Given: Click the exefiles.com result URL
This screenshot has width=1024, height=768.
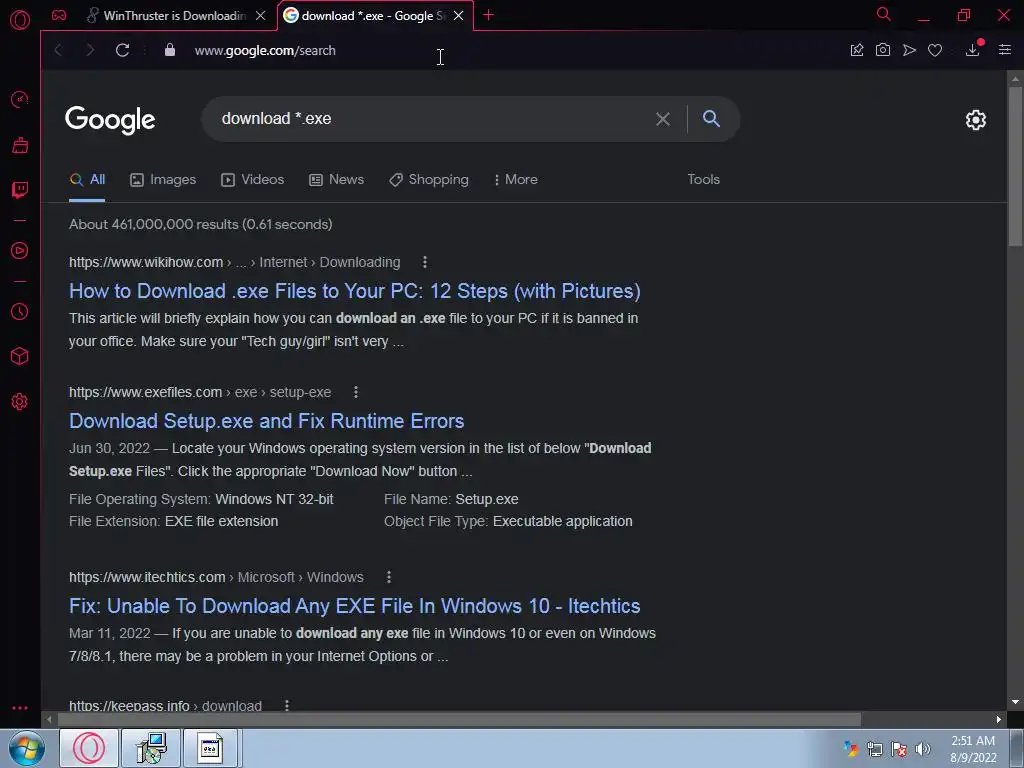Looking at the screenshot, I should click(x=146, y=392).
